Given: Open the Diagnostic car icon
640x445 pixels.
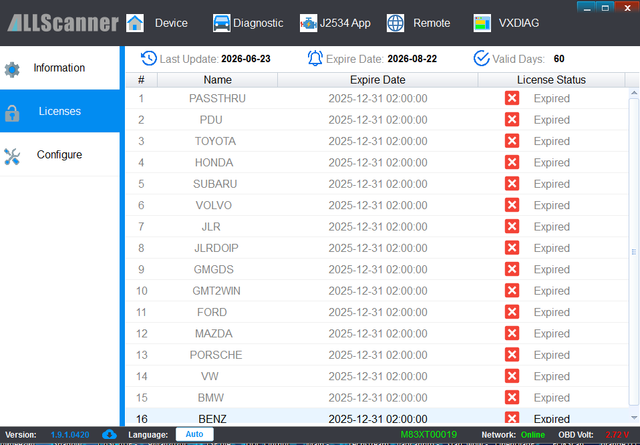Looking at the screenshot, I should click(221, 23).
